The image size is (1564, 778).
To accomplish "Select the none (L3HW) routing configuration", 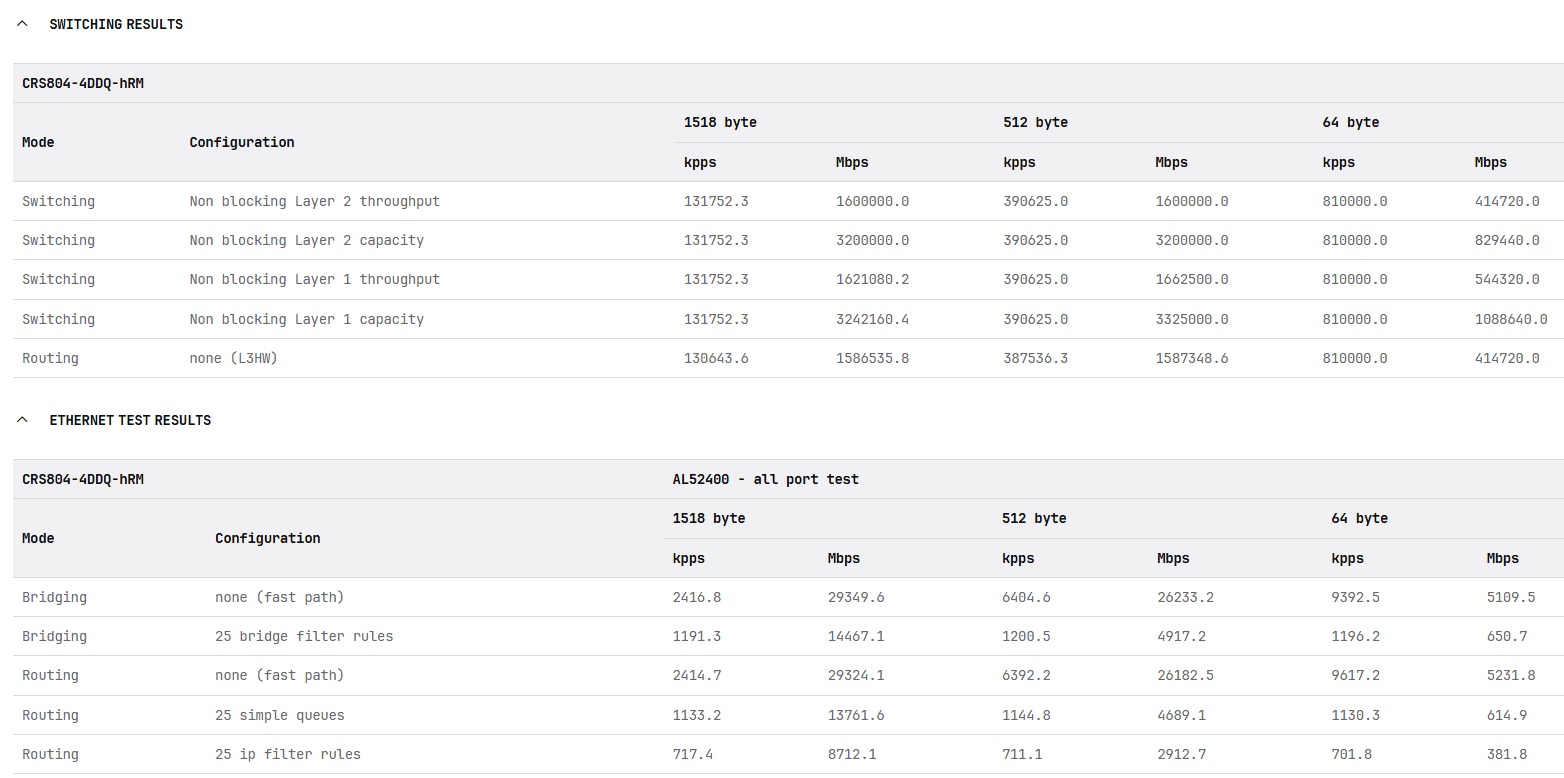I will click(233, 358).
